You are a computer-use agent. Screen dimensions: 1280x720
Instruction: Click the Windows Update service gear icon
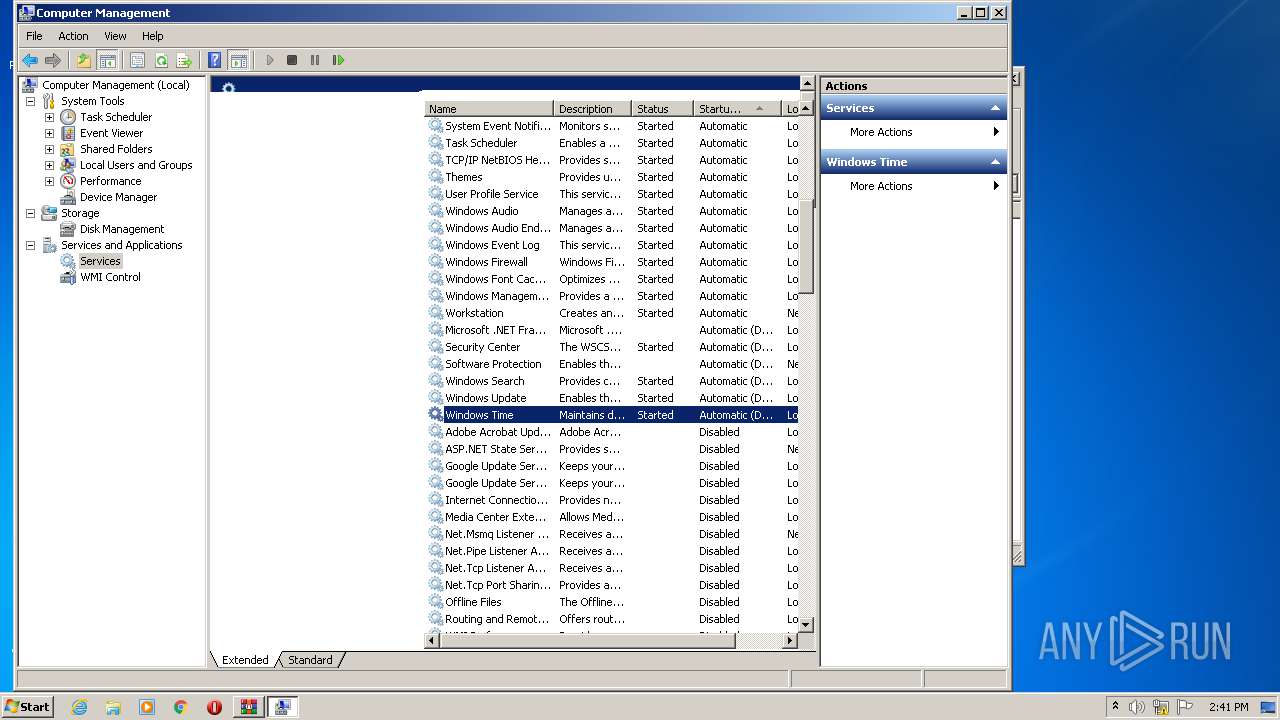click(435, 398)
